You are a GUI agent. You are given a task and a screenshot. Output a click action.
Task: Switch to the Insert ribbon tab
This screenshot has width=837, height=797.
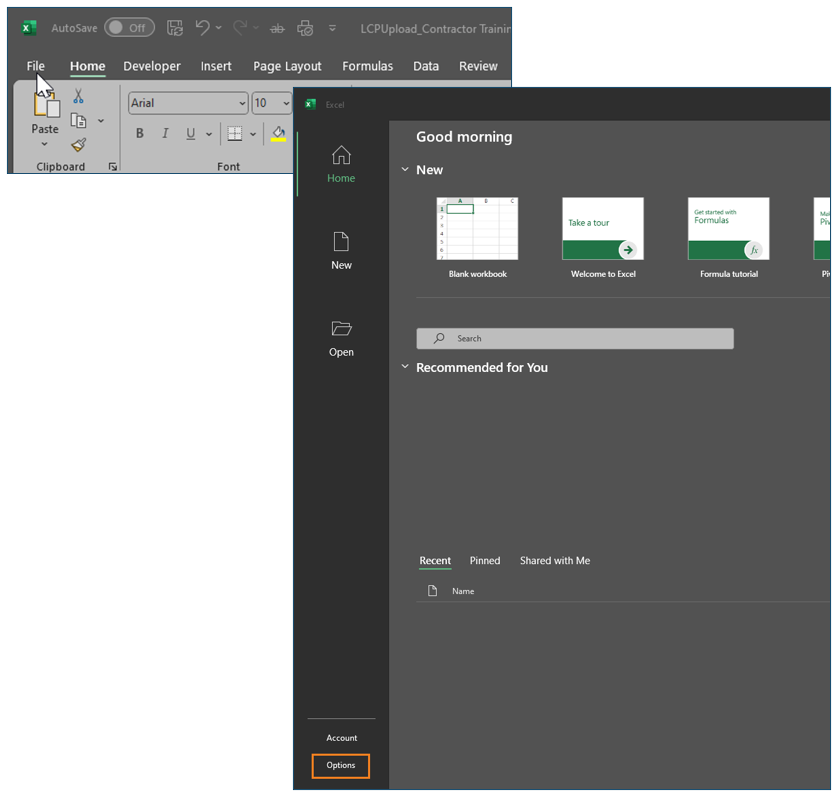pos(216,66)
